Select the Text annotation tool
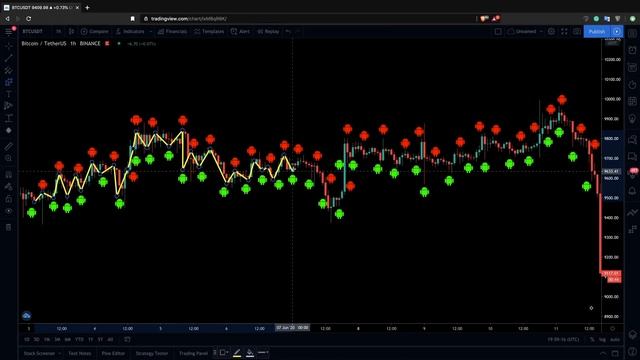The image size is (640, 360). tap(9, 94)
